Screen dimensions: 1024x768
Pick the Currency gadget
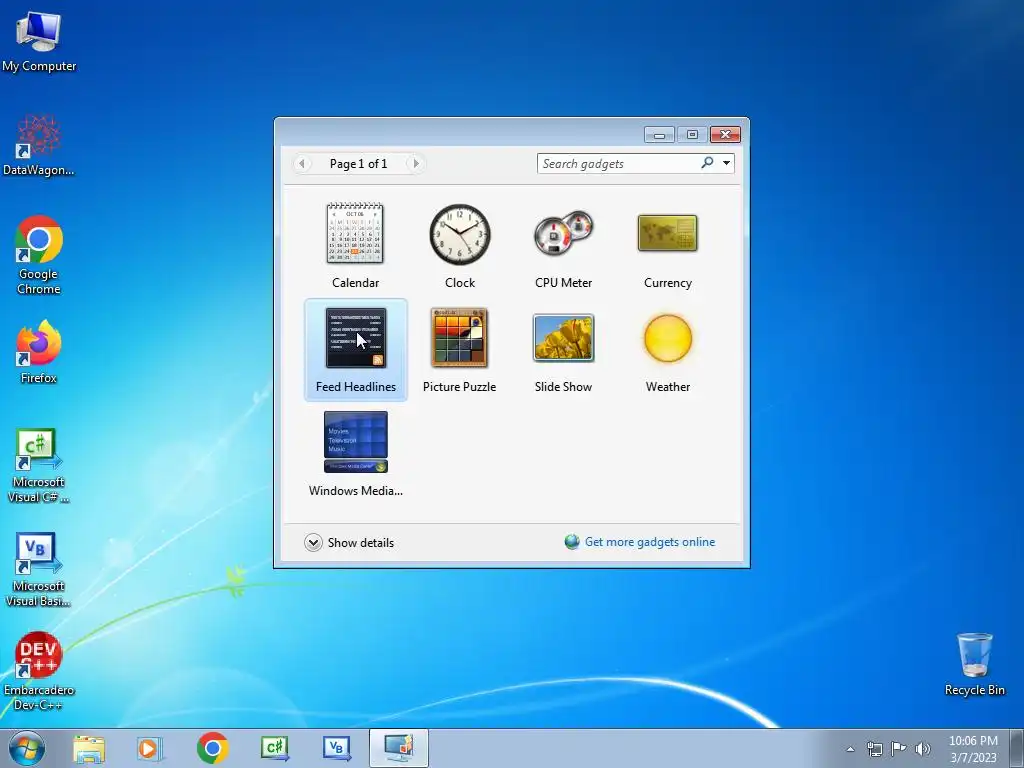pyautogui.click(x=667, y=246)
